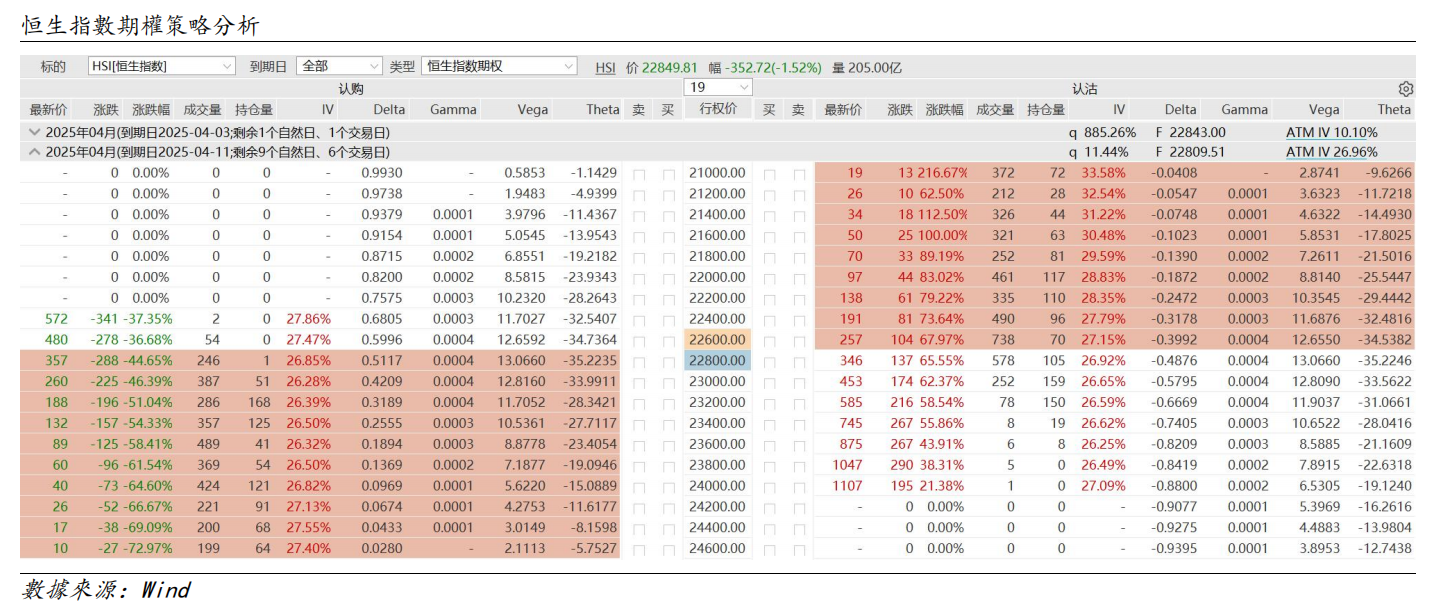Sort puts by IV column header
Viewport: 1433px width, 615px height.
(1119, 110)
